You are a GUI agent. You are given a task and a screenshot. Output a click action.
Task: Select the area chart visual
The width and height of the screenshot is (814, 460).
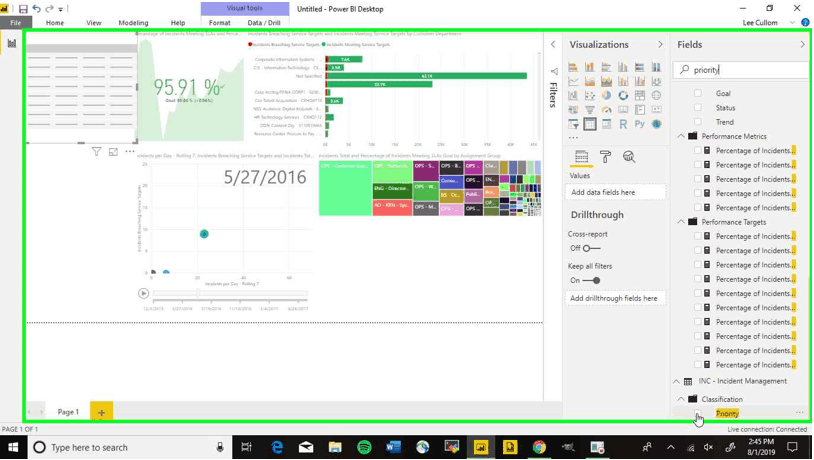coord(590,81)
